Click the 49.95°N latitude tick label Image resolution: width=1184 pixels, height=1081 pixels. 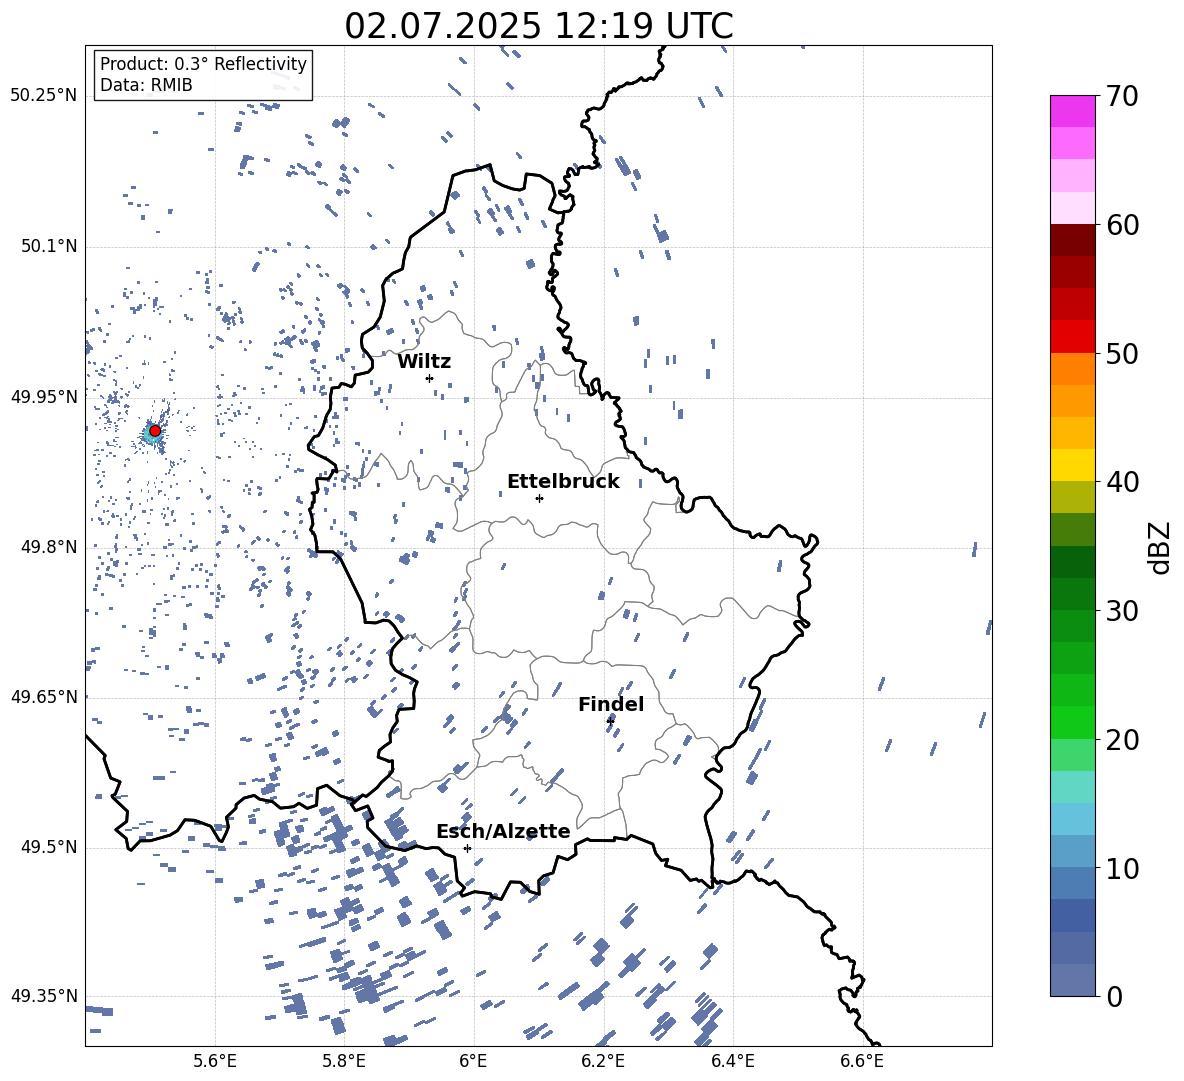(x=44, y=397)
